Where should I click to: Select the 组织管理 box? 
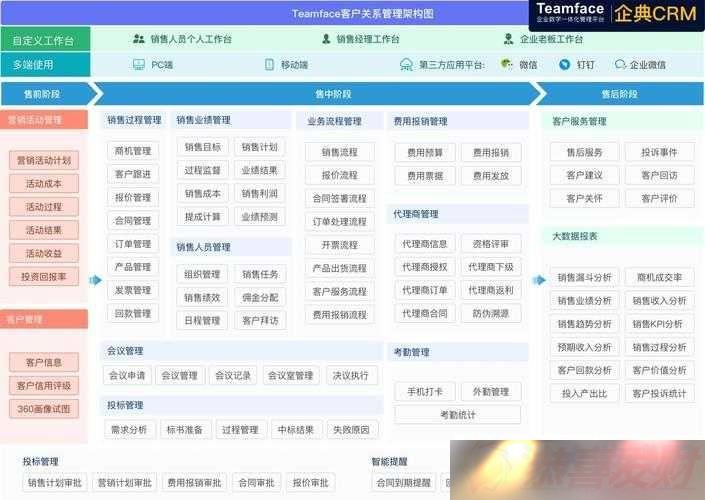pos(202,274)
